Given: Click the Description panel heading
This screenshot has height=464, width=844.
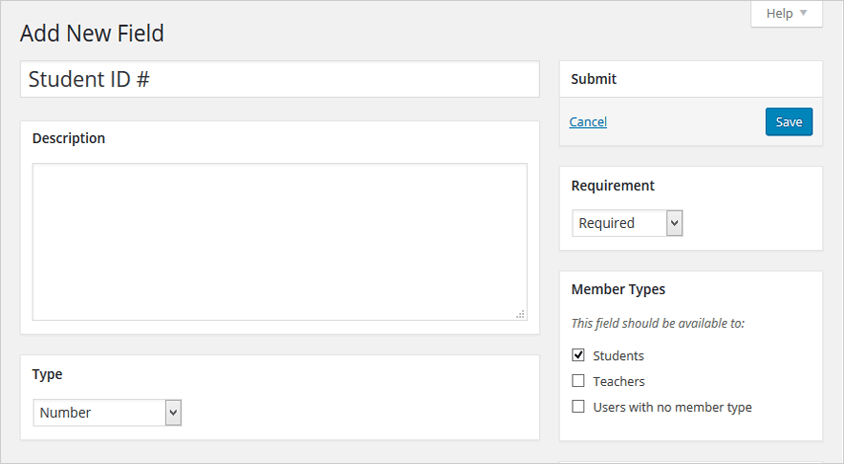Looking at the screenshot, I should point(69,138).
